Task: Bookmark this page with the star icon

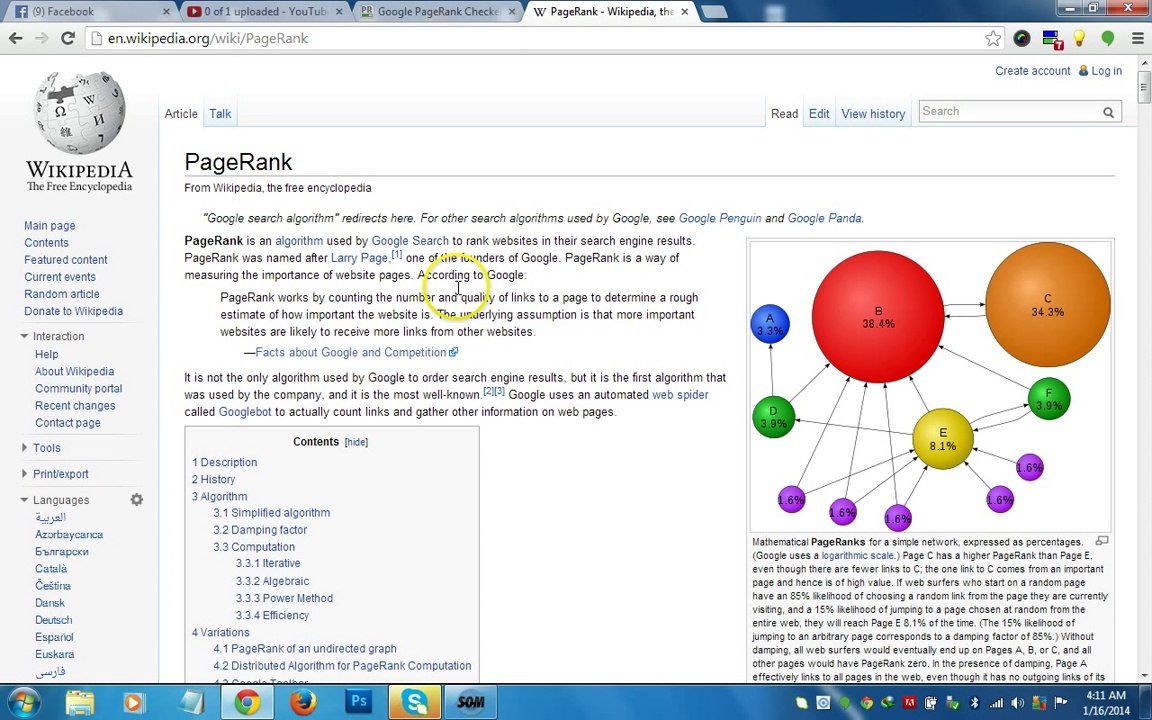Action: (993, 38)
